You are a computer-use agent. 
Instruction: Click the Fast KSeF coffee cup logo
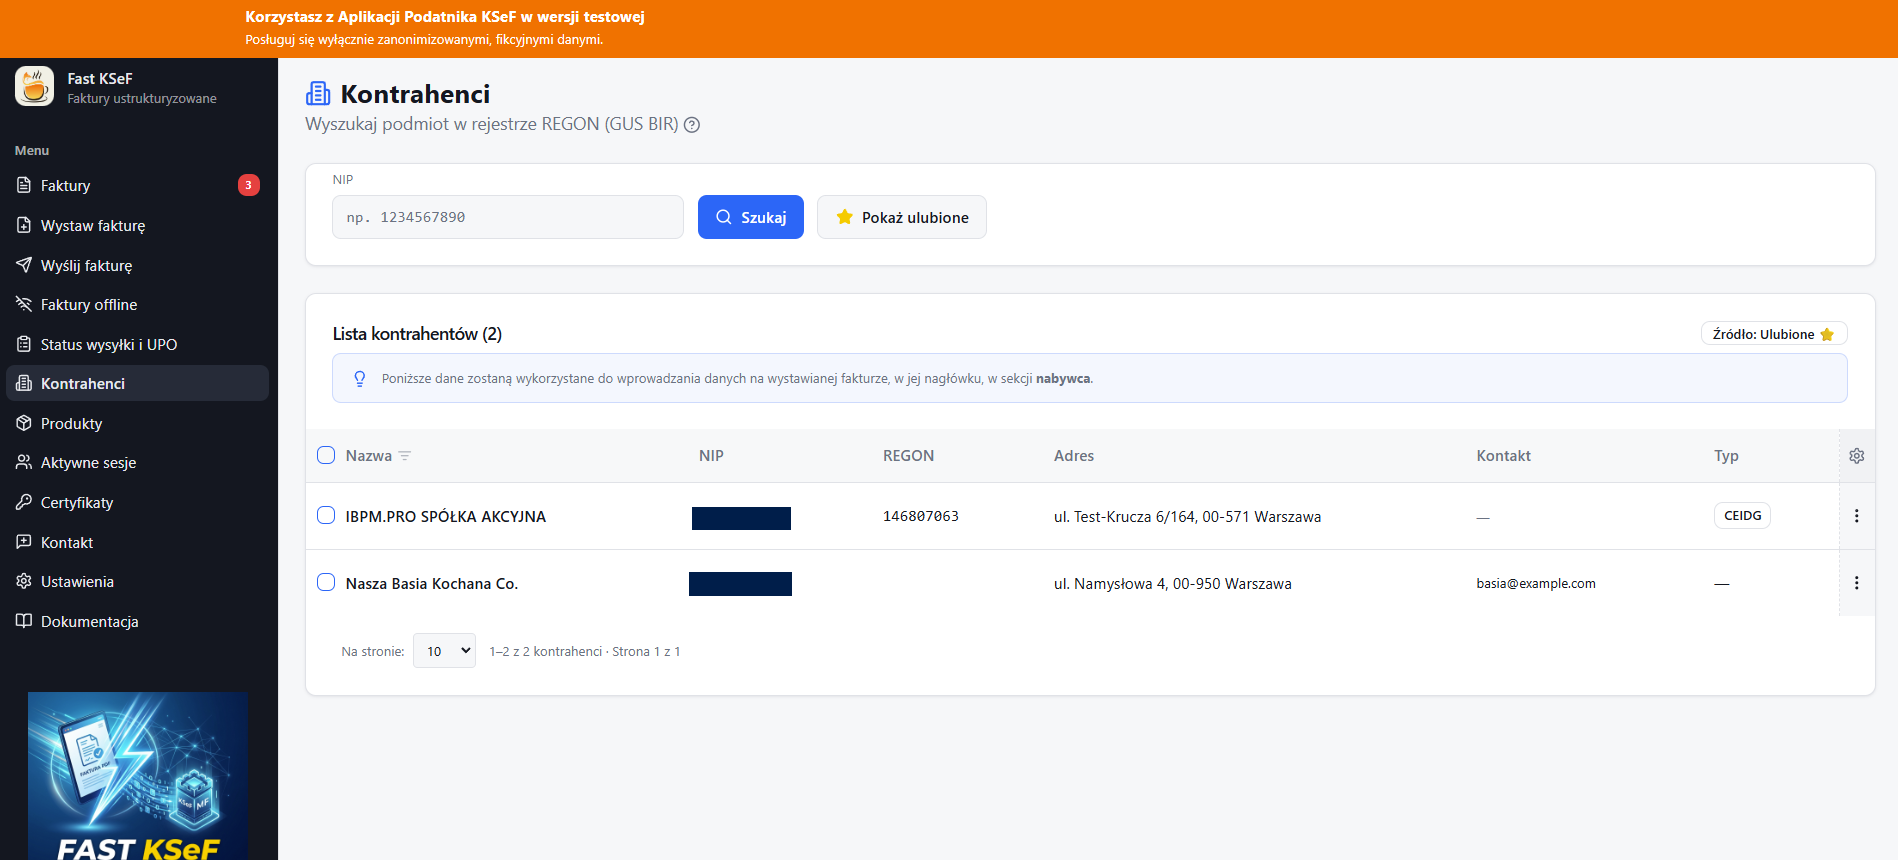[35, 87]
